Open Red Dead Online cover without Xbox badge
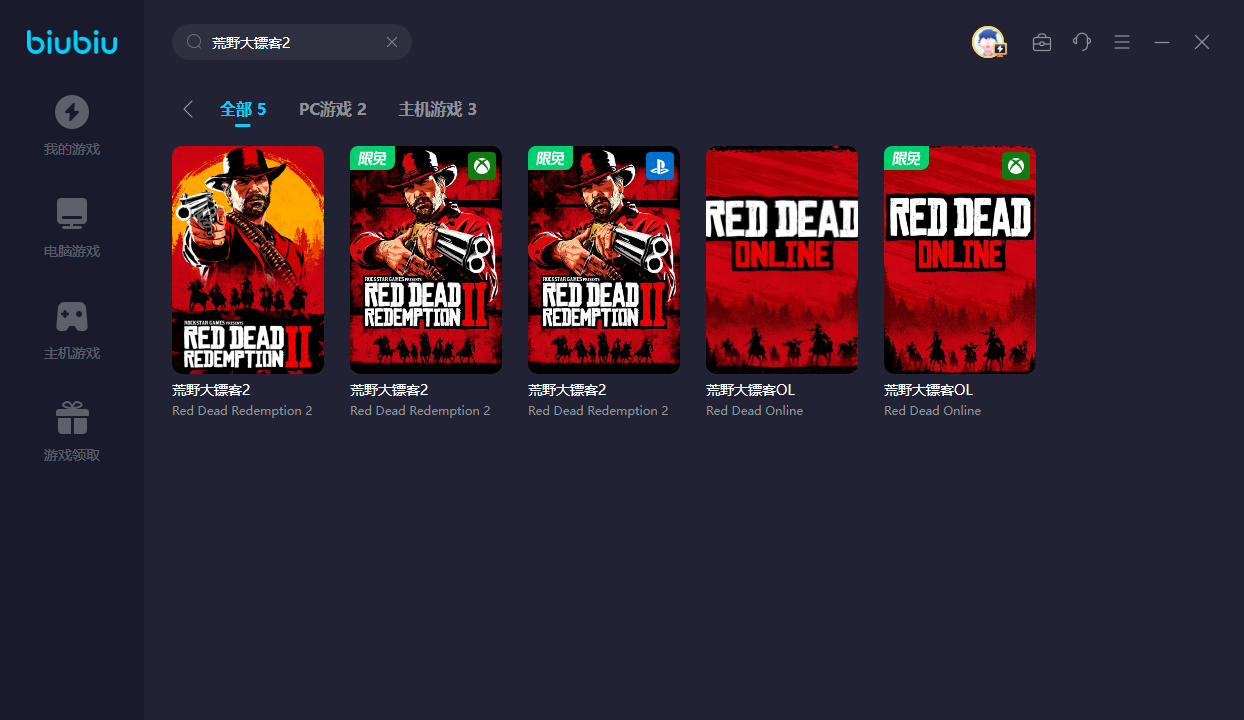 click(782, 260)
